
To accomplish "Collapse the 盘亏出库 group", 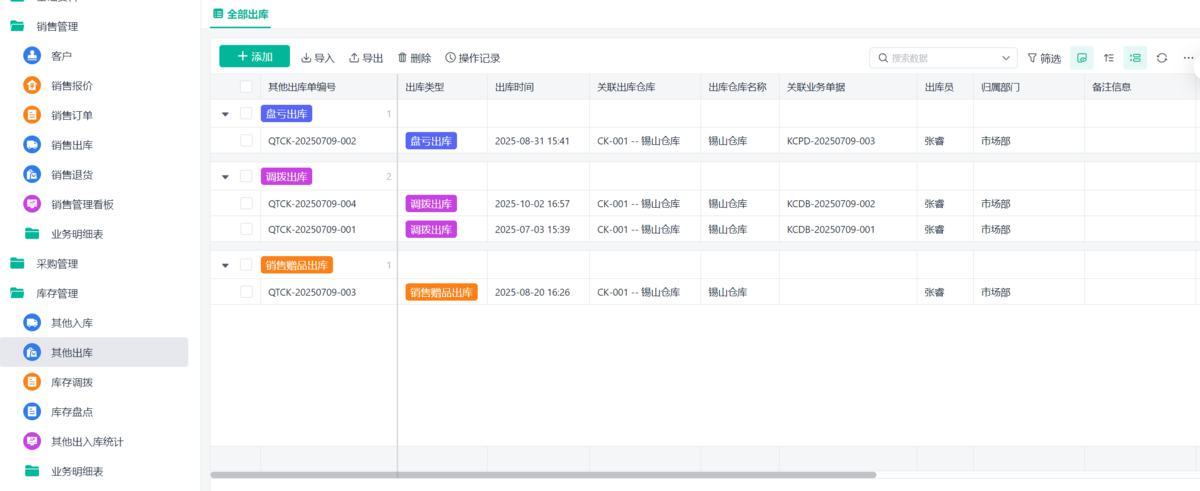I will pos(225,115).
